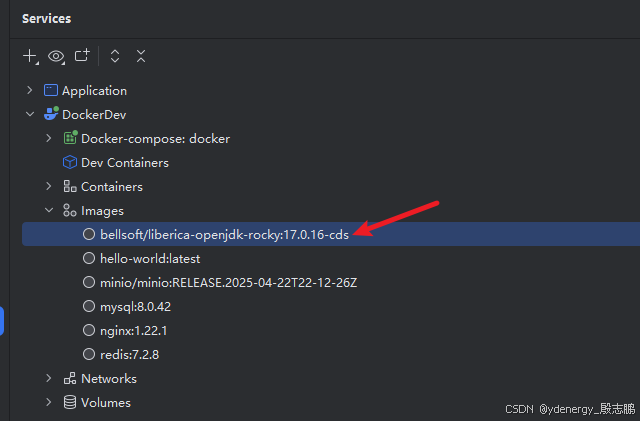Image resolution: width=640 pixels, height=421 pixels.
Task: Click the Dev Containers cube icon
Action: tap(70, 162)
